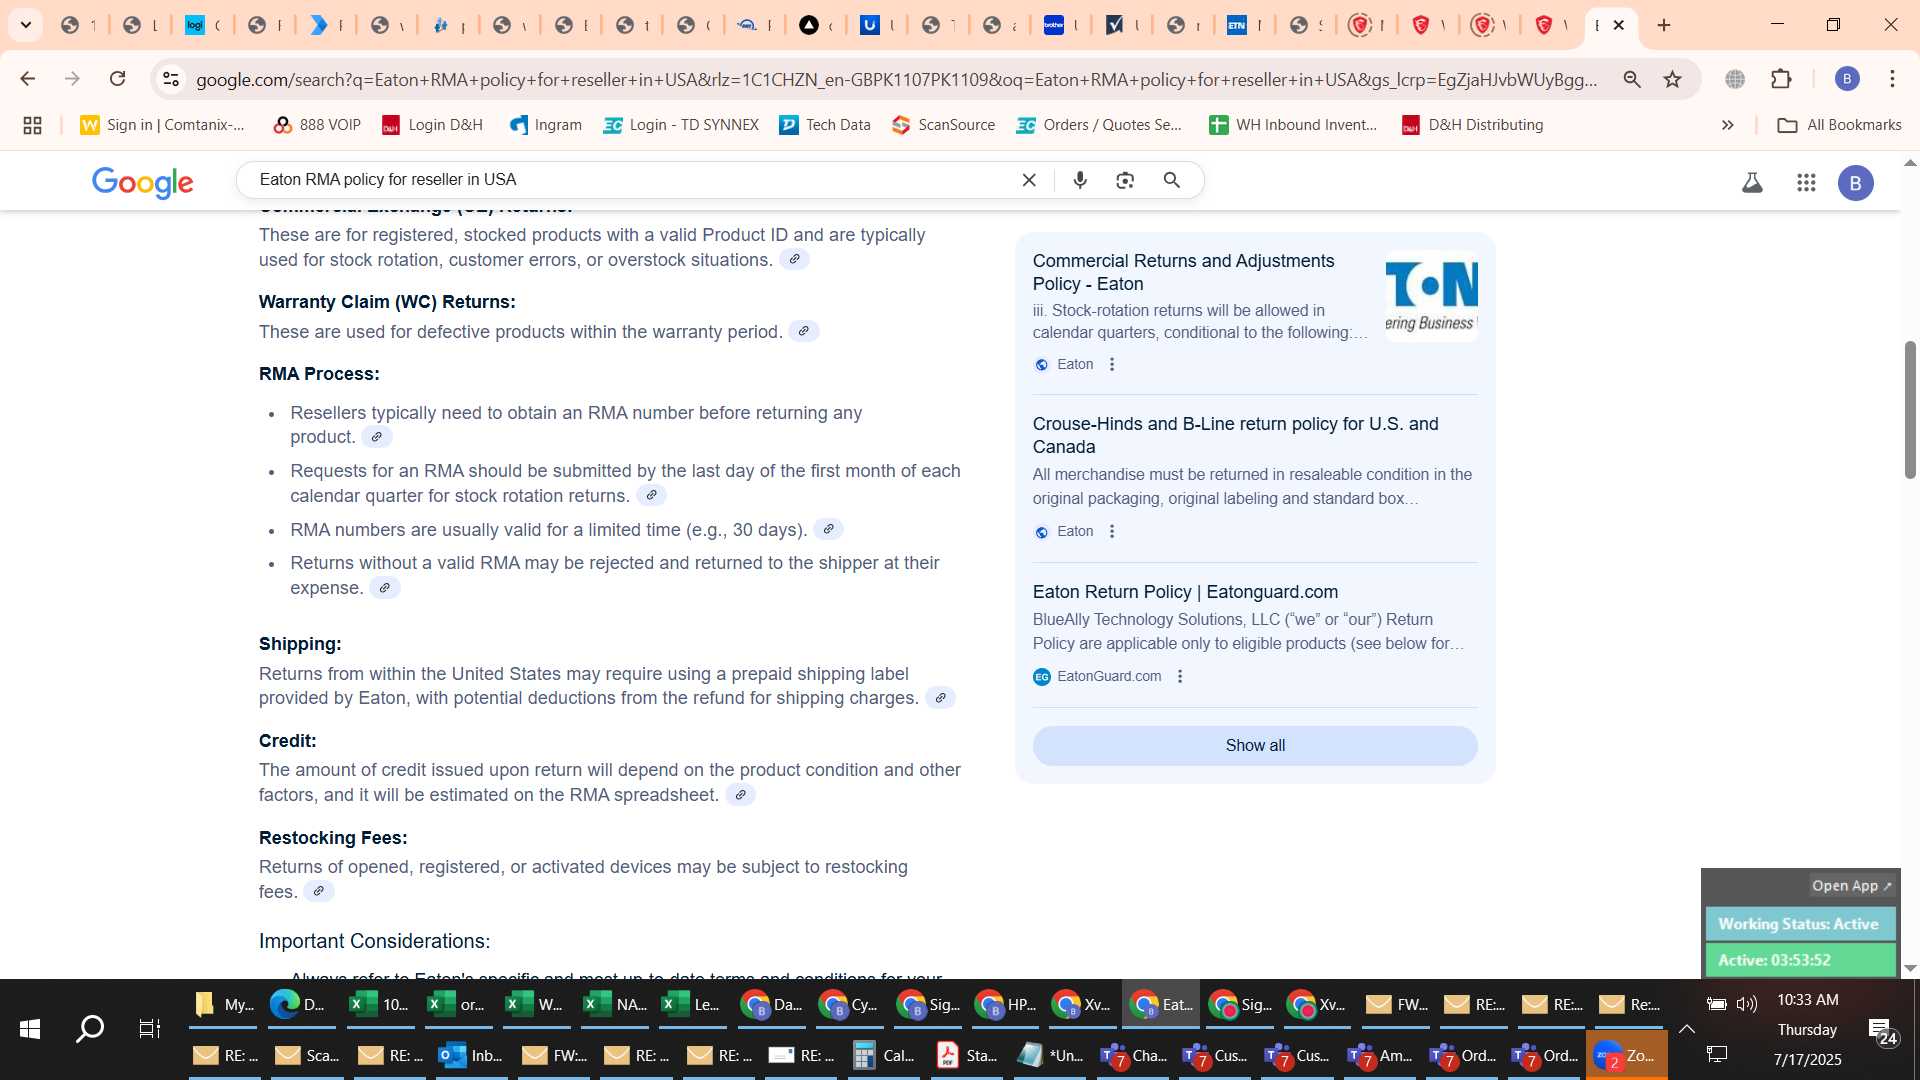Screen dimensions: 1920x1080
Task: Open the Windows Start menu
Action: (30, 1029)
